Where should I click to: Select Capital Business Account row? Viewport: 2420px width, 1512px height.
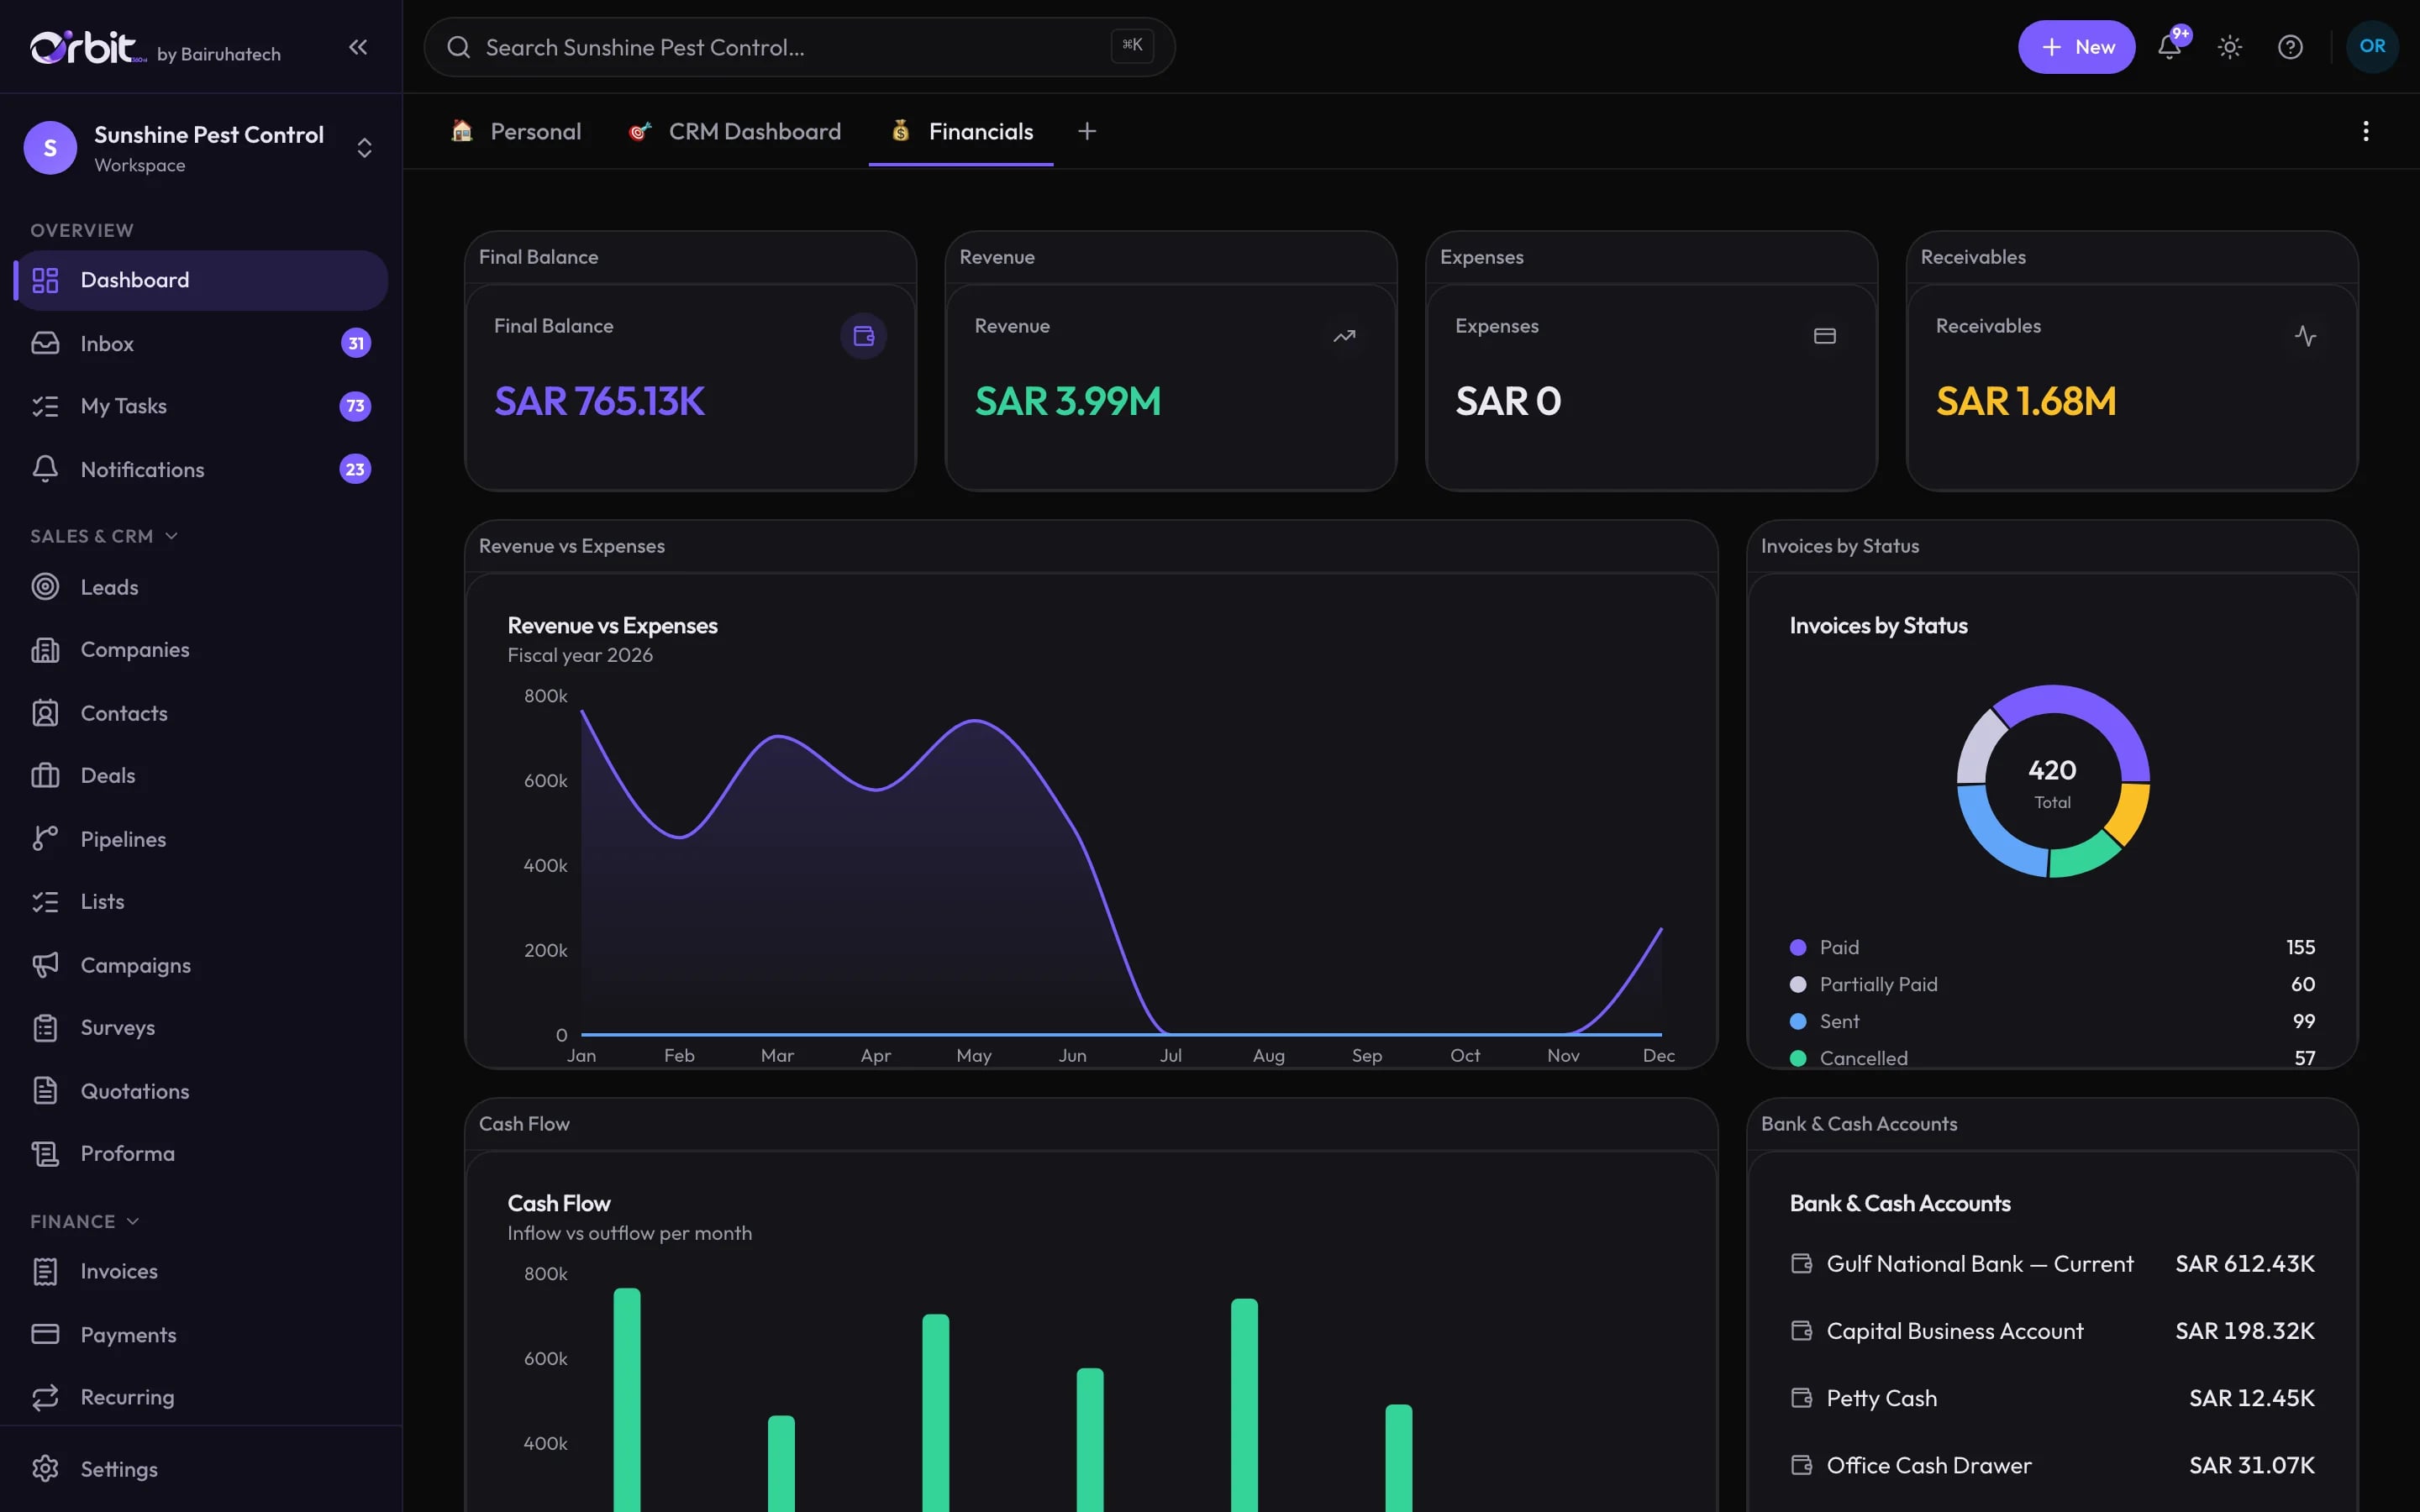coord(2052,1331)
